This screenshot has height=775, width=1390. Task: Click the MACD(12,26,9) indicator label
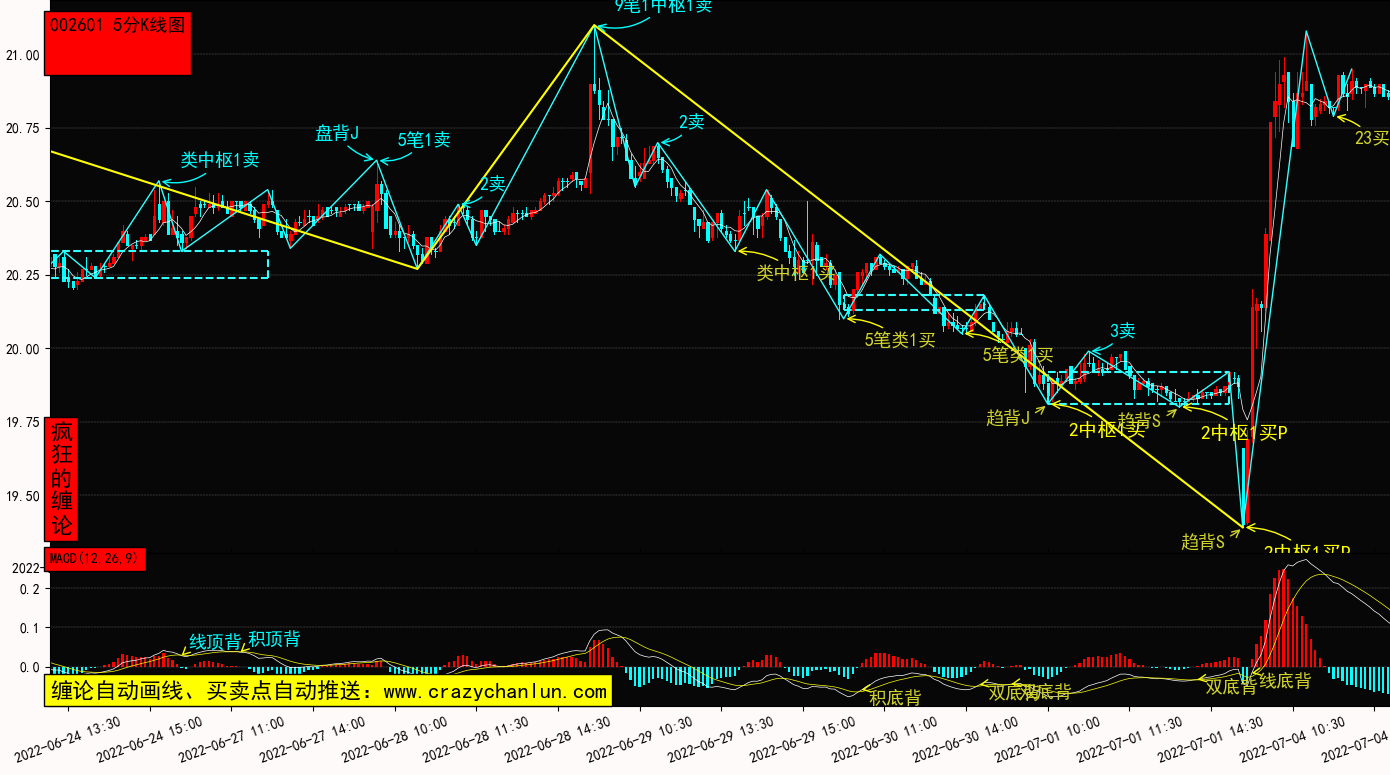coord(95,559)
